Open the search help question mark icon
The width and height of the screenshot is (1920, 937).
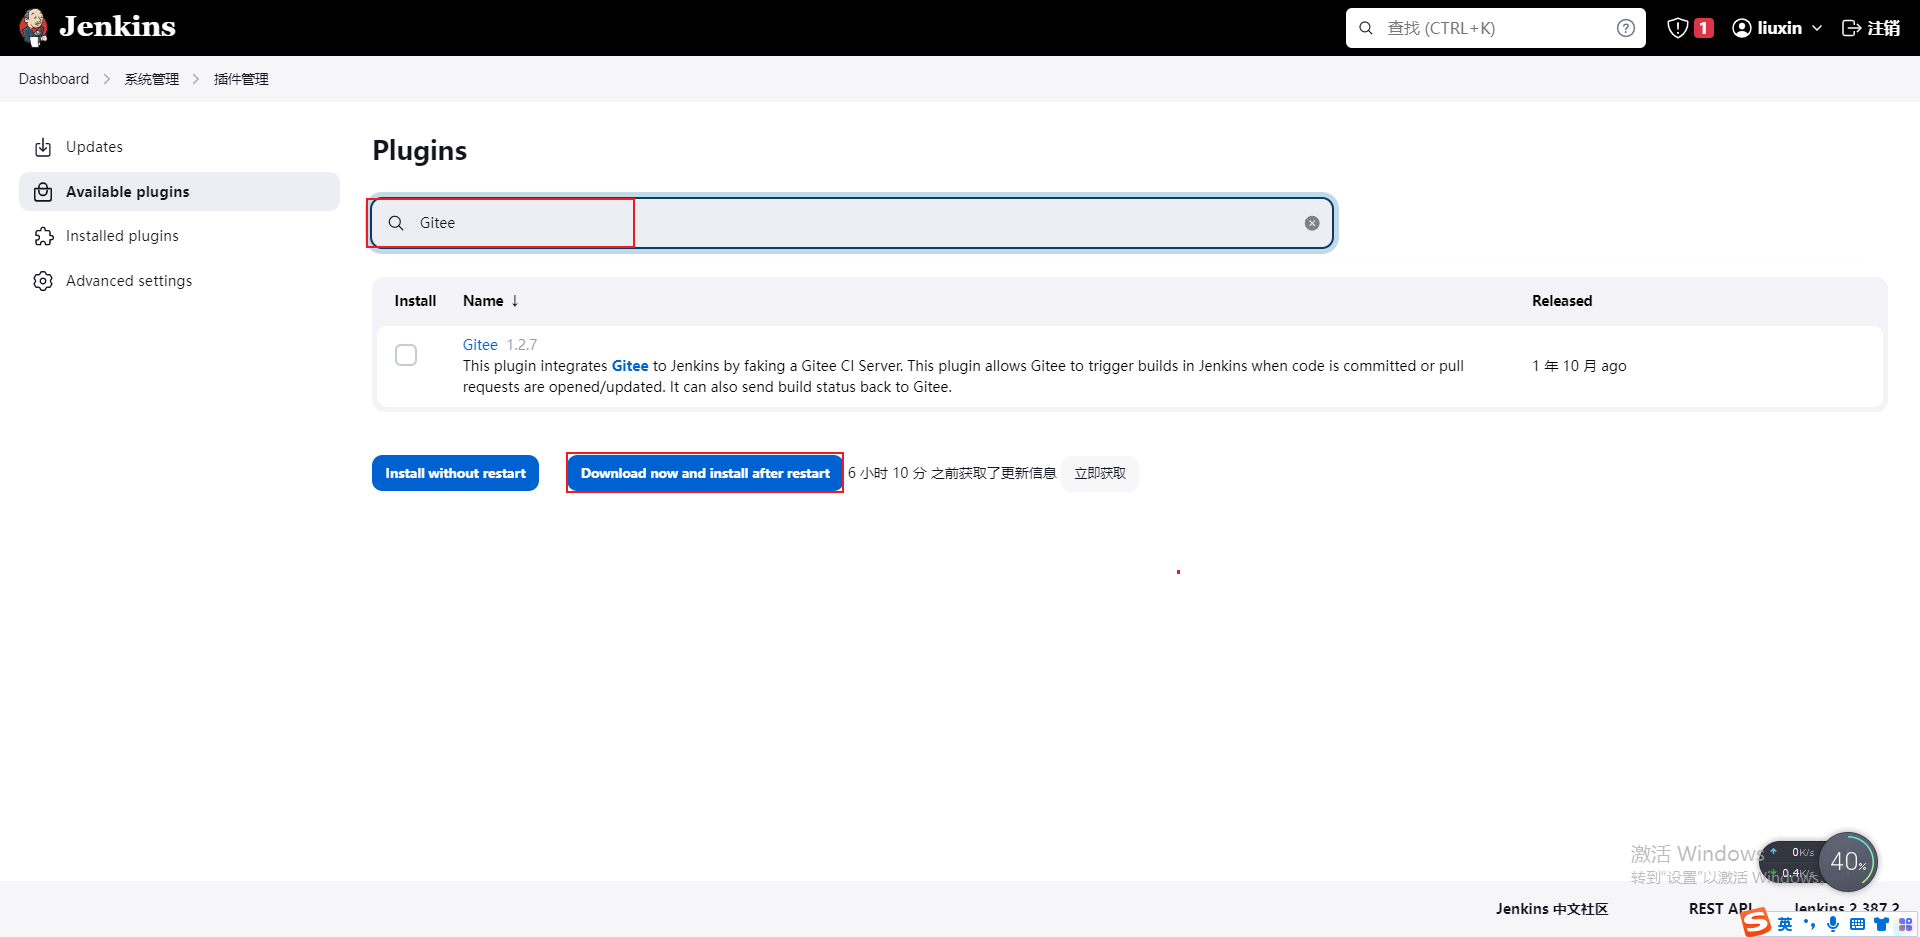tap(1626, 28)
